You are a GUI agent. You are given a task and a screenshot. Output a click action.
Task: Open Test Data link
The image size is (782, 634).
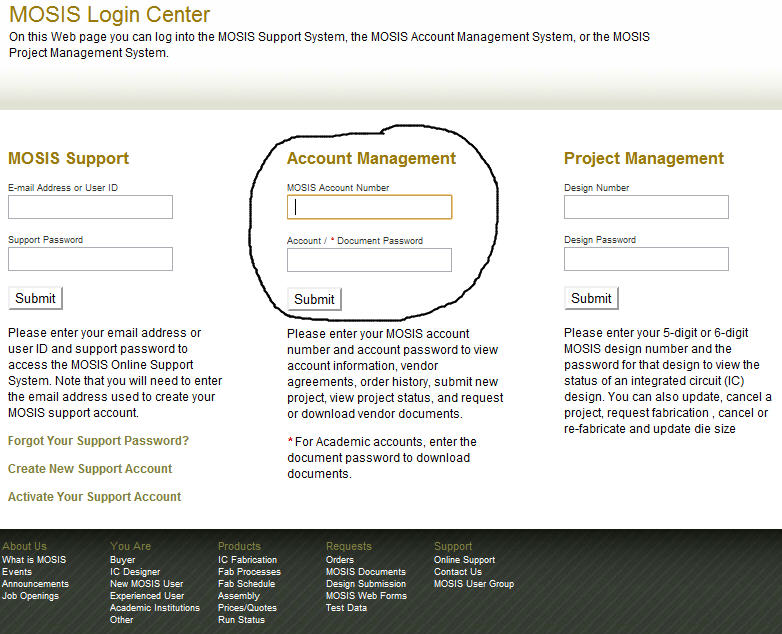tap(347, 608)
